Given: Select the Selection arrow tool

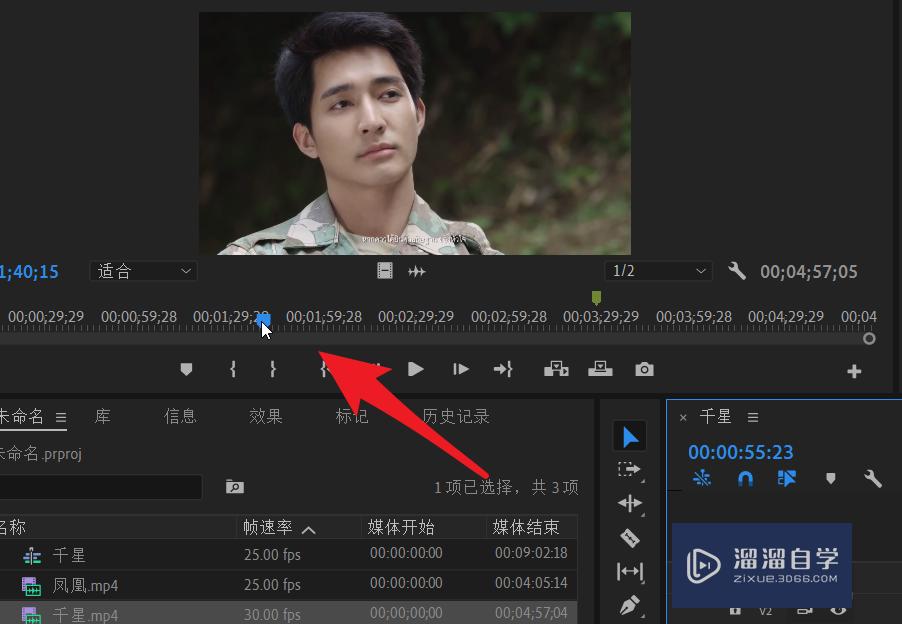Looking at the screenshot, I should click(629, 437).
